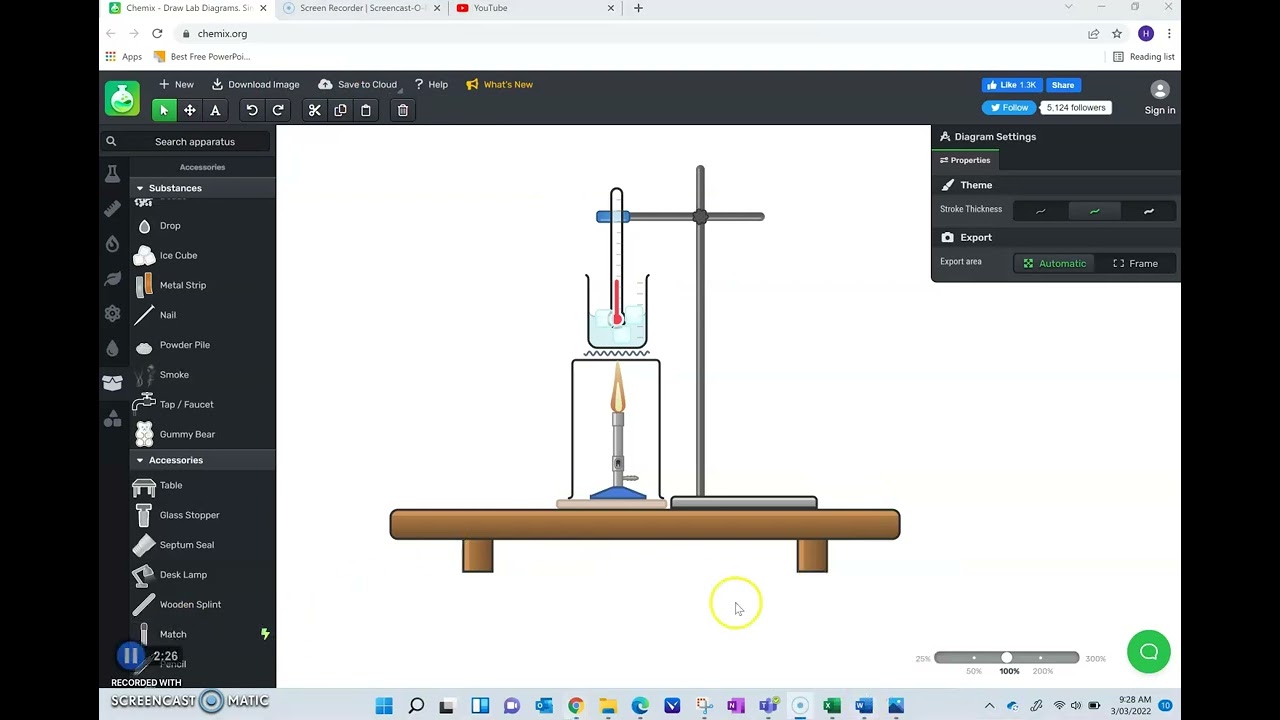This screenshot has height=720, width=1280.
Task: Open Excel from the taskbar
Action: pos(832,706)
